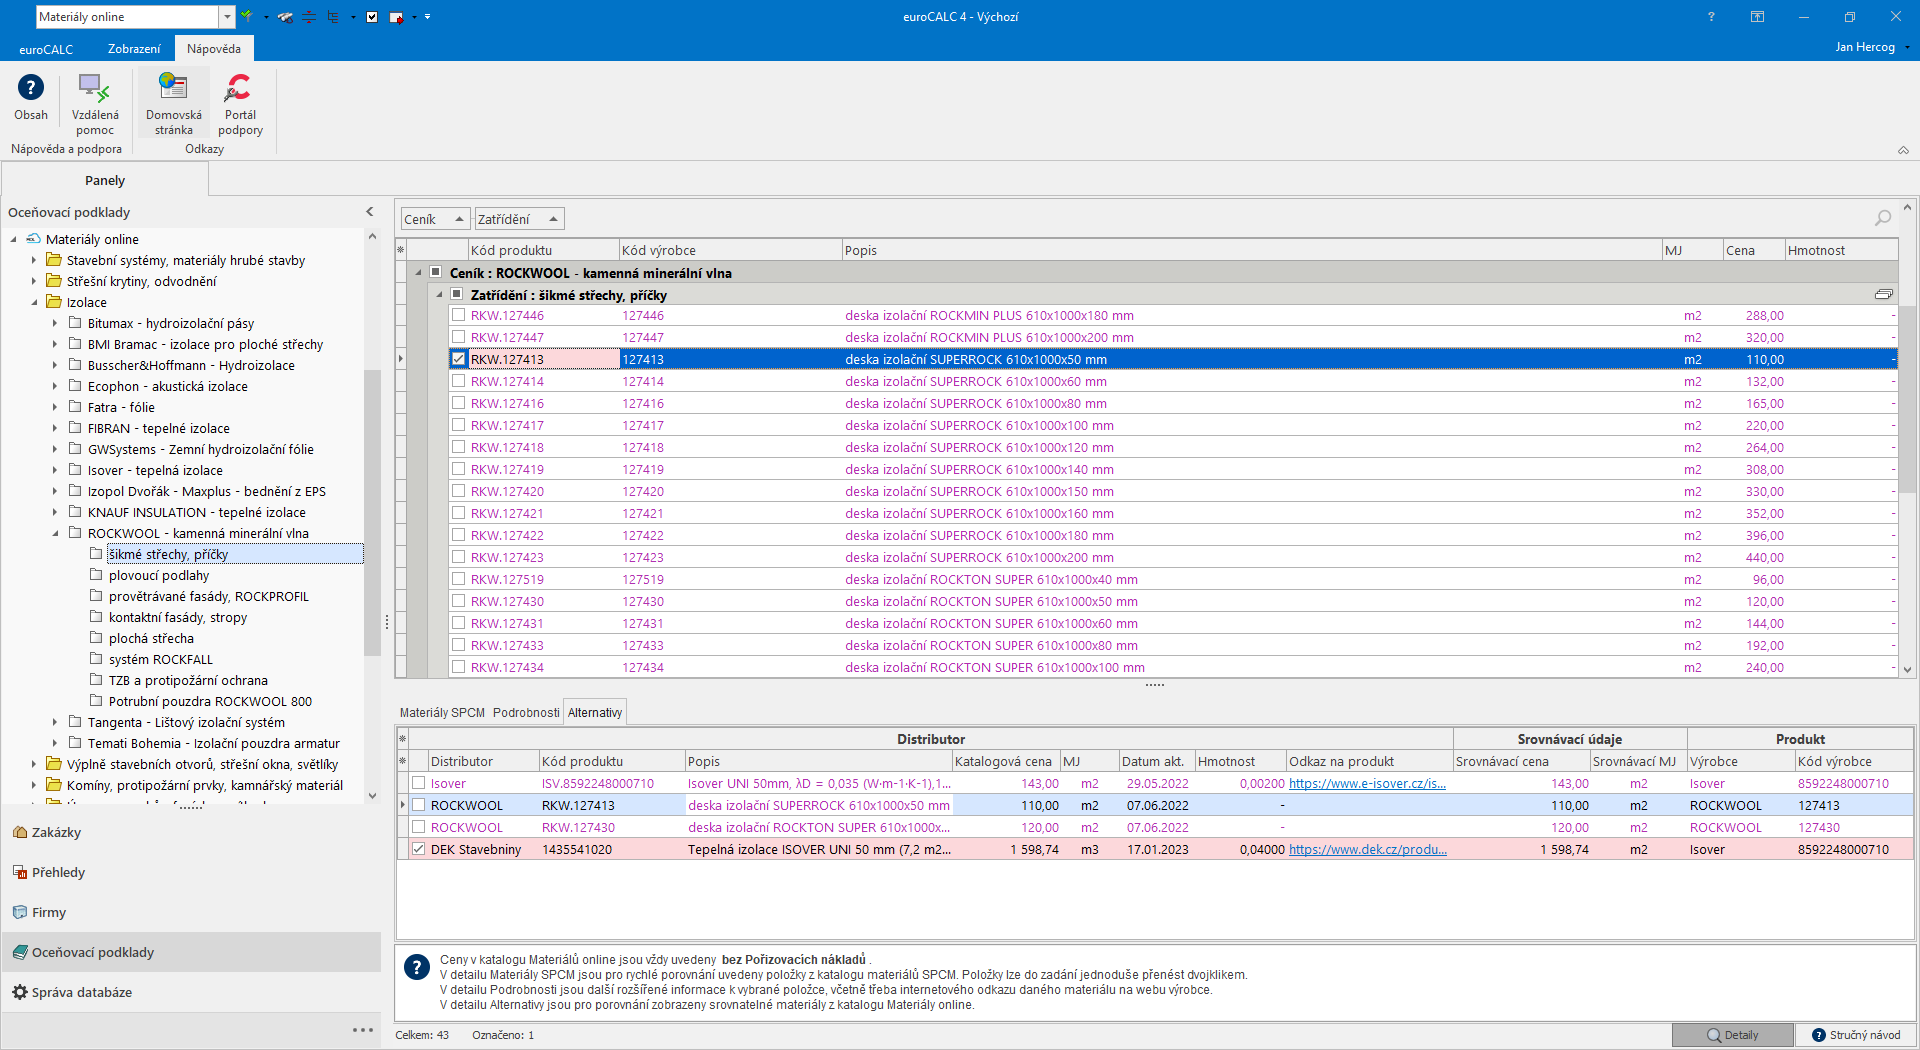
Task: Toggle the Zatřídění šikmé střechy group checkbox
Action: coord(457,294)
